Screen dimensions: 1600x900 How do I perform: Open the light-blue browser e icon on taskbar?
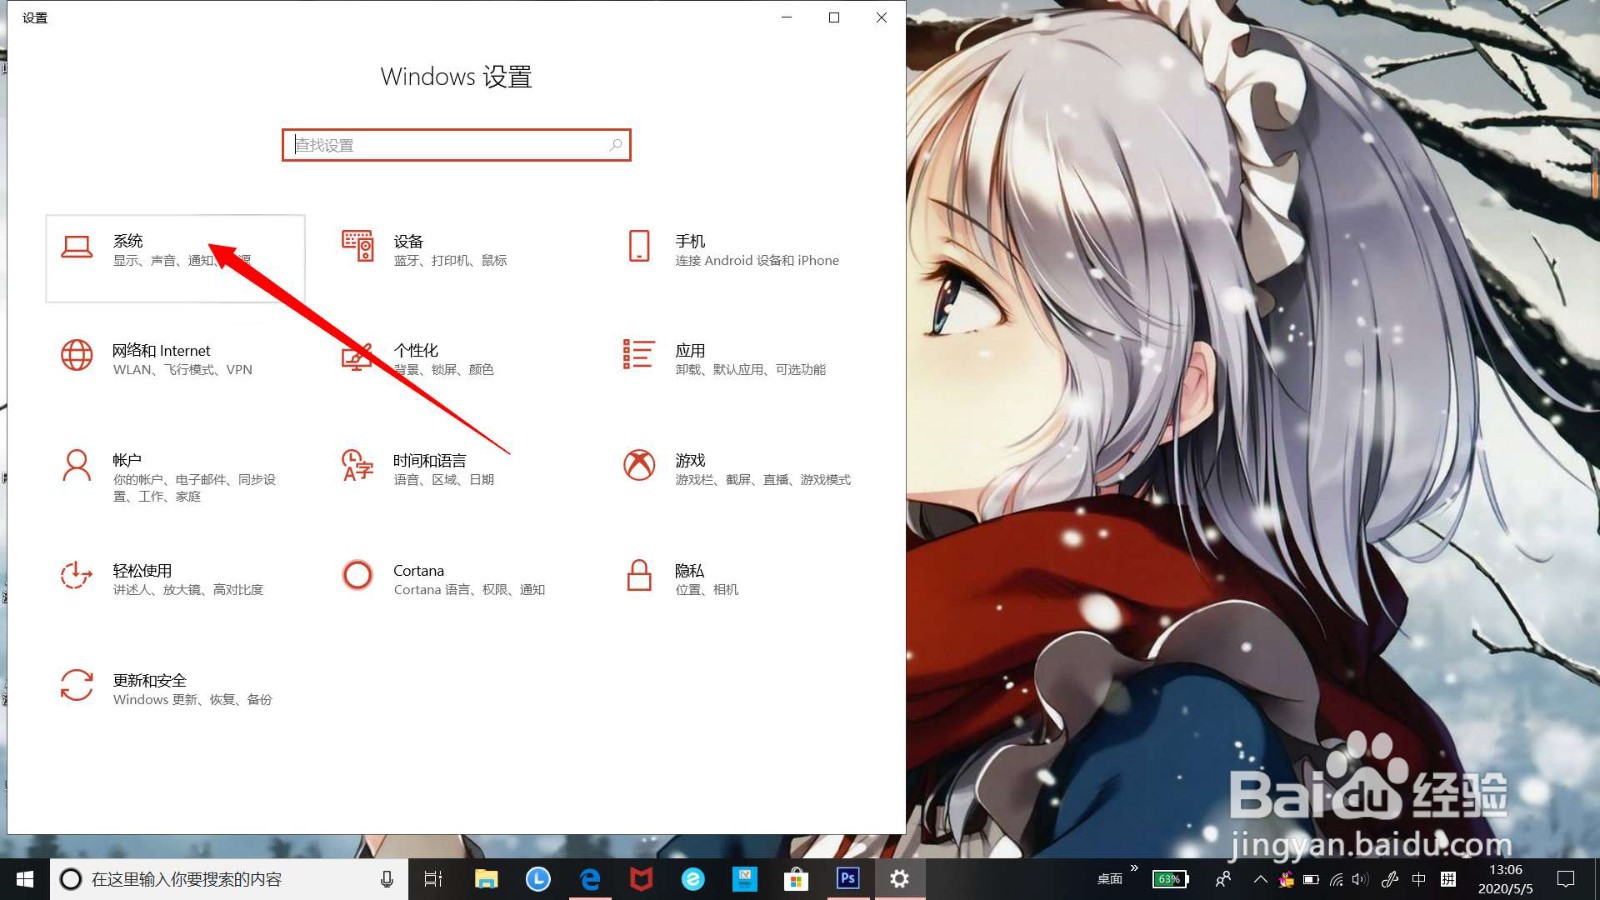tap(693, 879)
